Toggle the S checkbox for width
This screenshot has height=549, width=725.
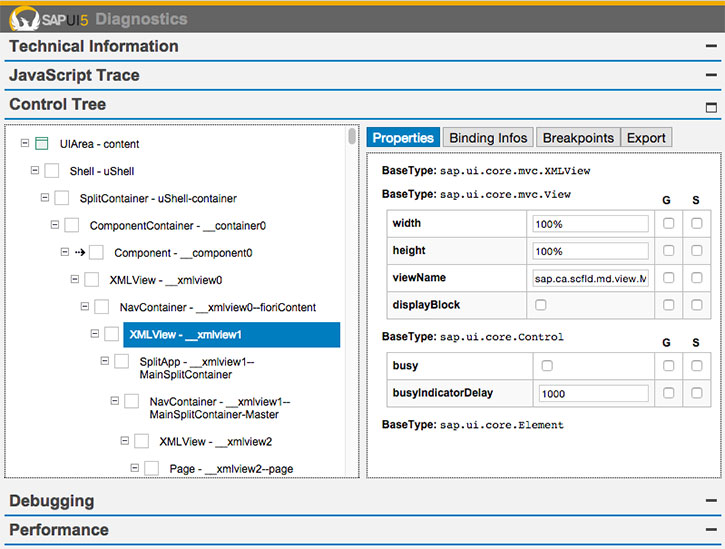tap(696, 223)
